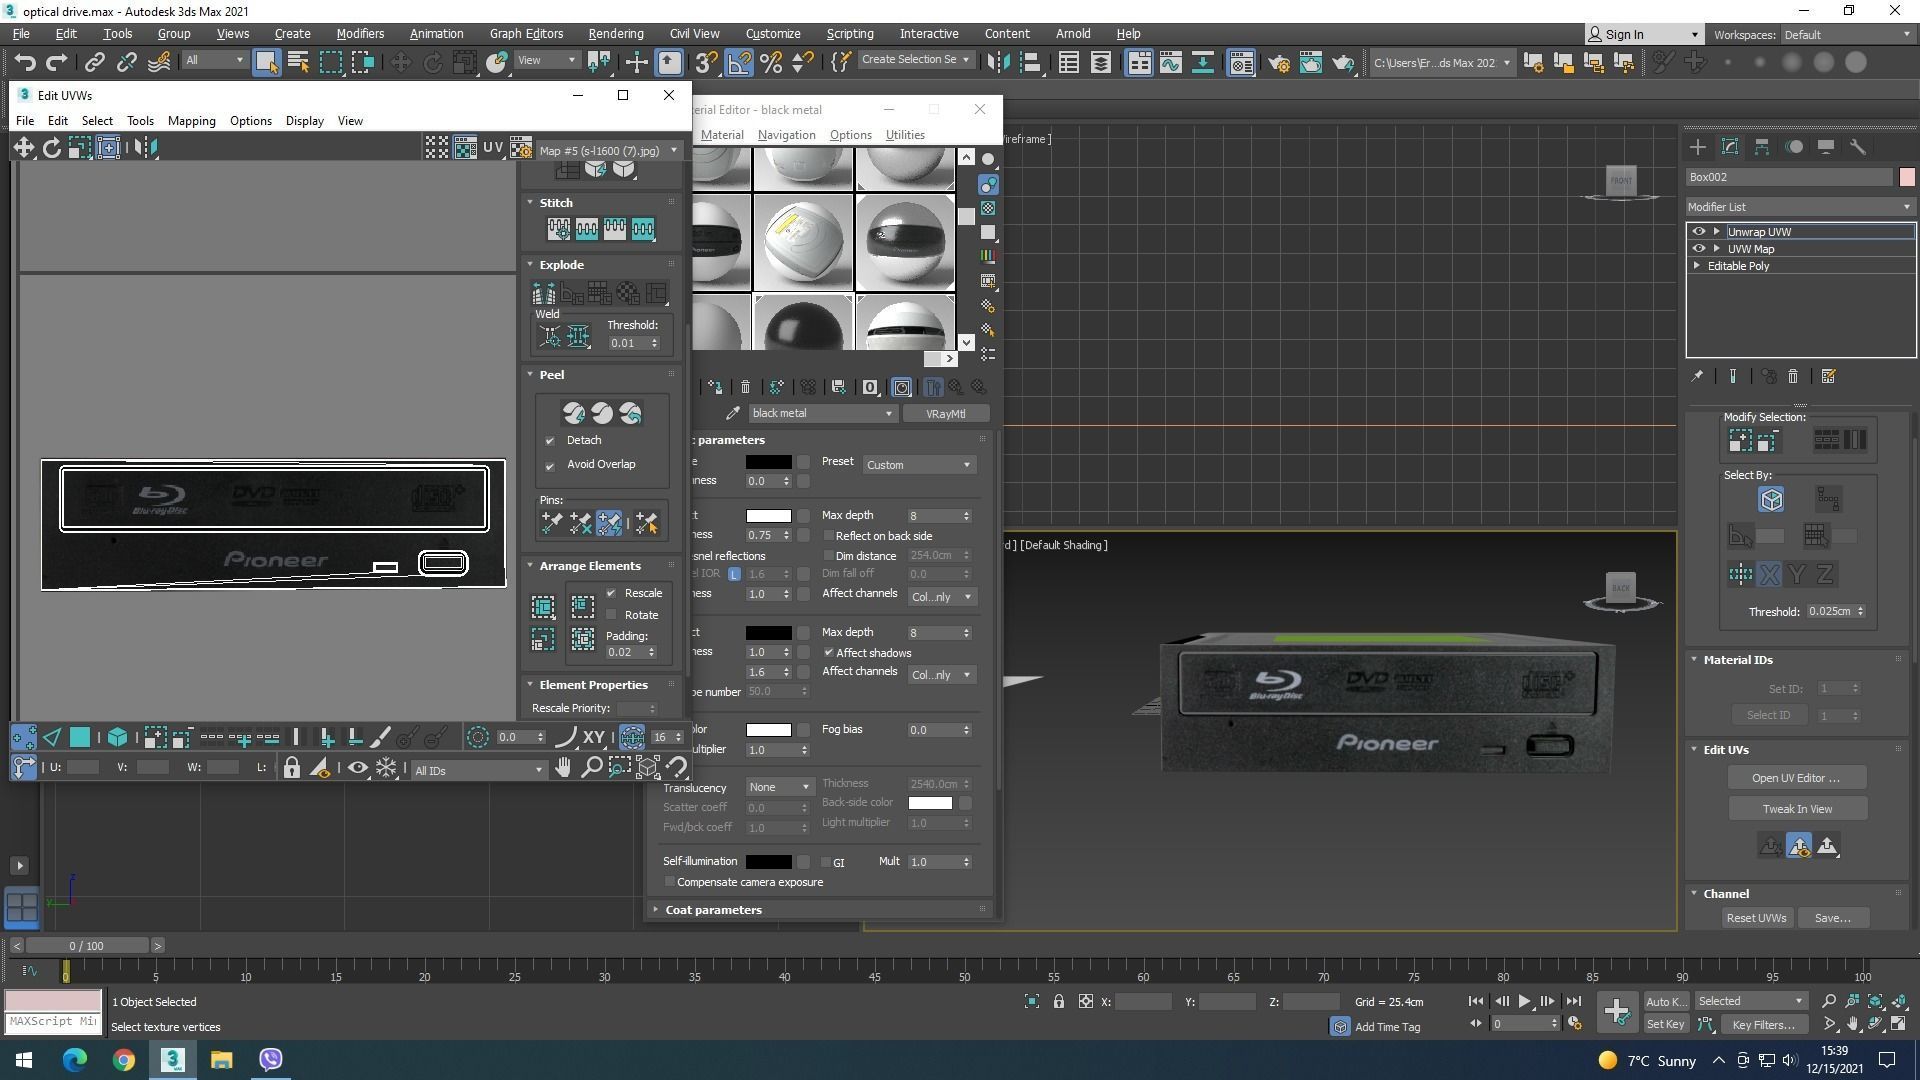Click the Hierarchy panel tab icon
Screen dimensions: 1920x1080
point(1762,147)
